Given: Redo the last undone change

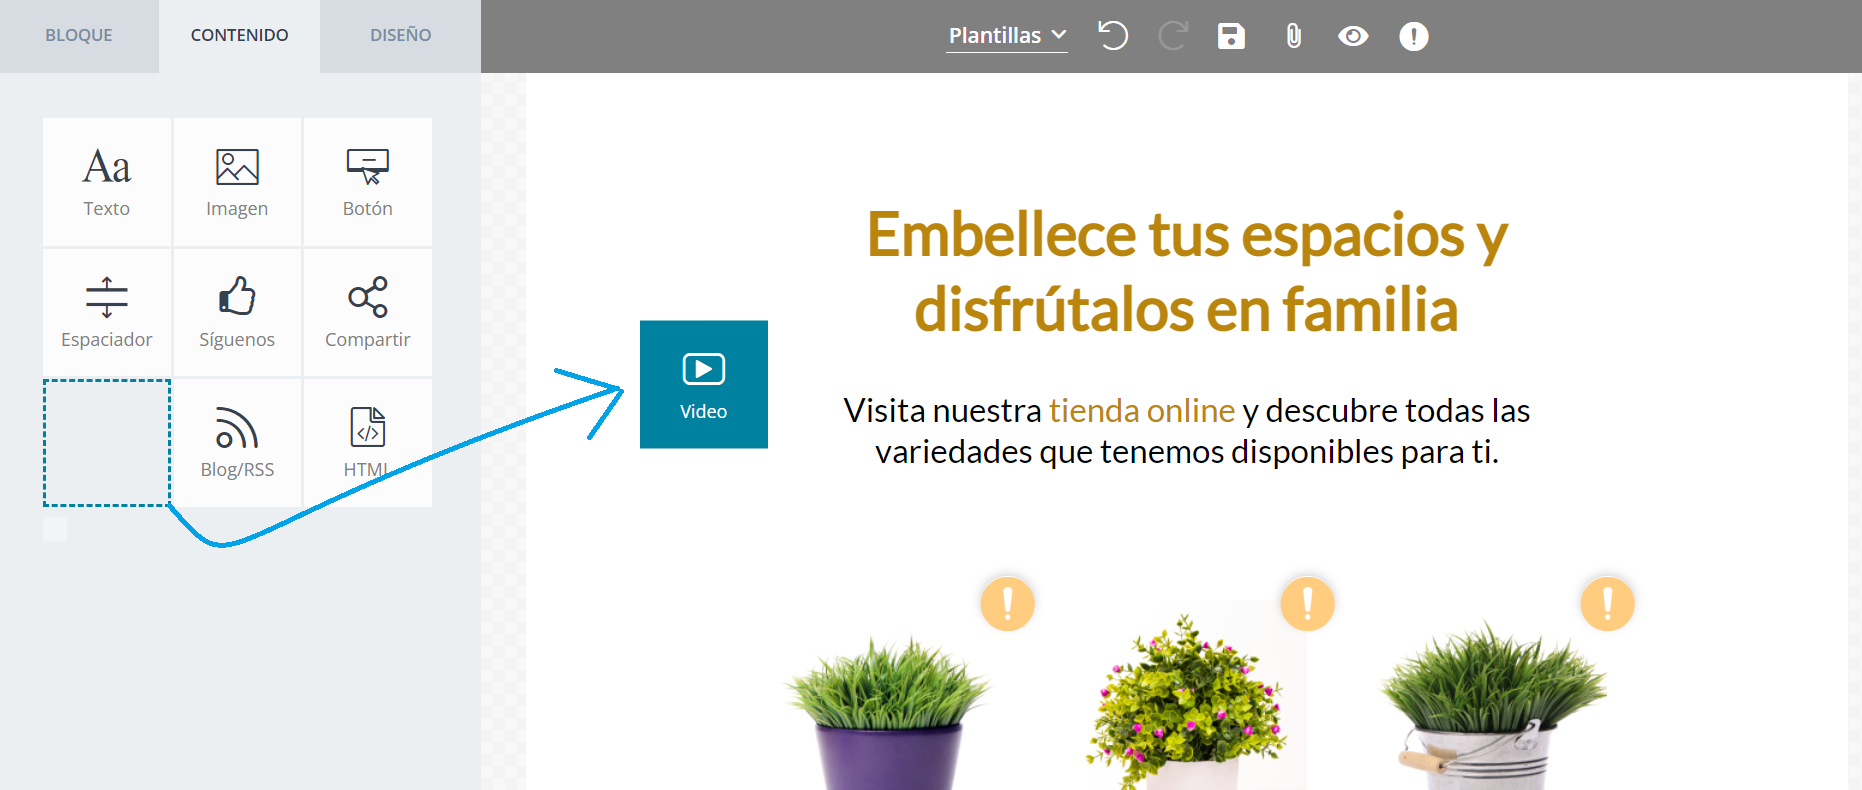Looking at the screenshot, I should [x=1172, y=36].
